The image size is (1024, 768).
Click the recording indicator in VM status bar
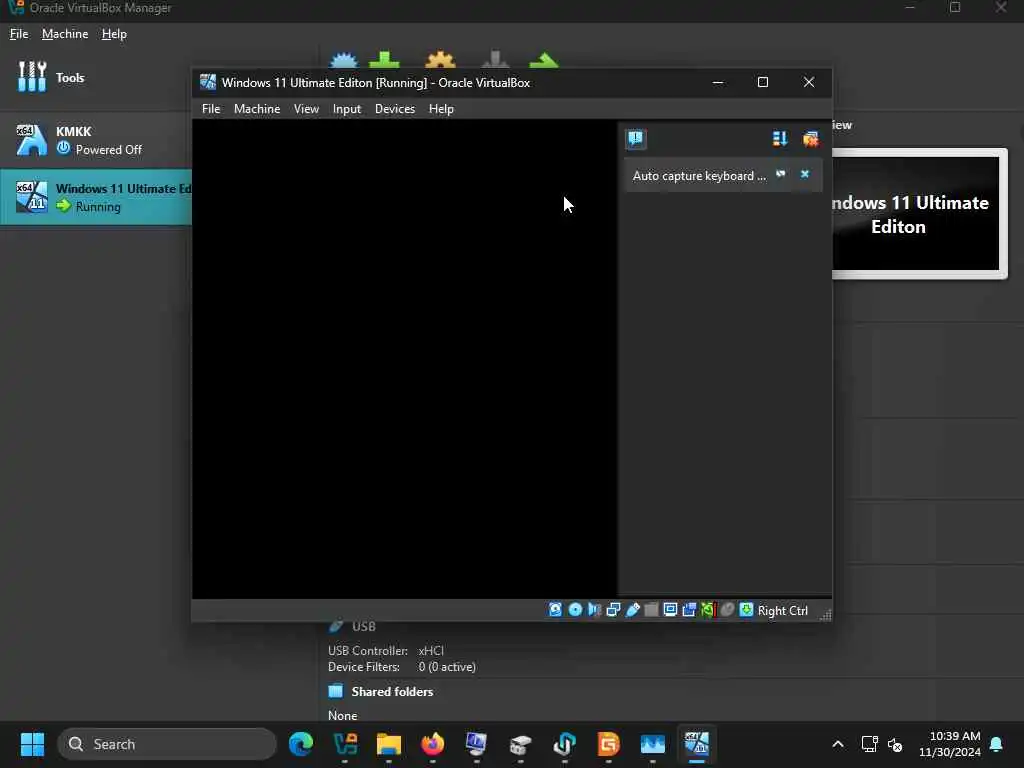pyautogui.click(x=689, y=610)
